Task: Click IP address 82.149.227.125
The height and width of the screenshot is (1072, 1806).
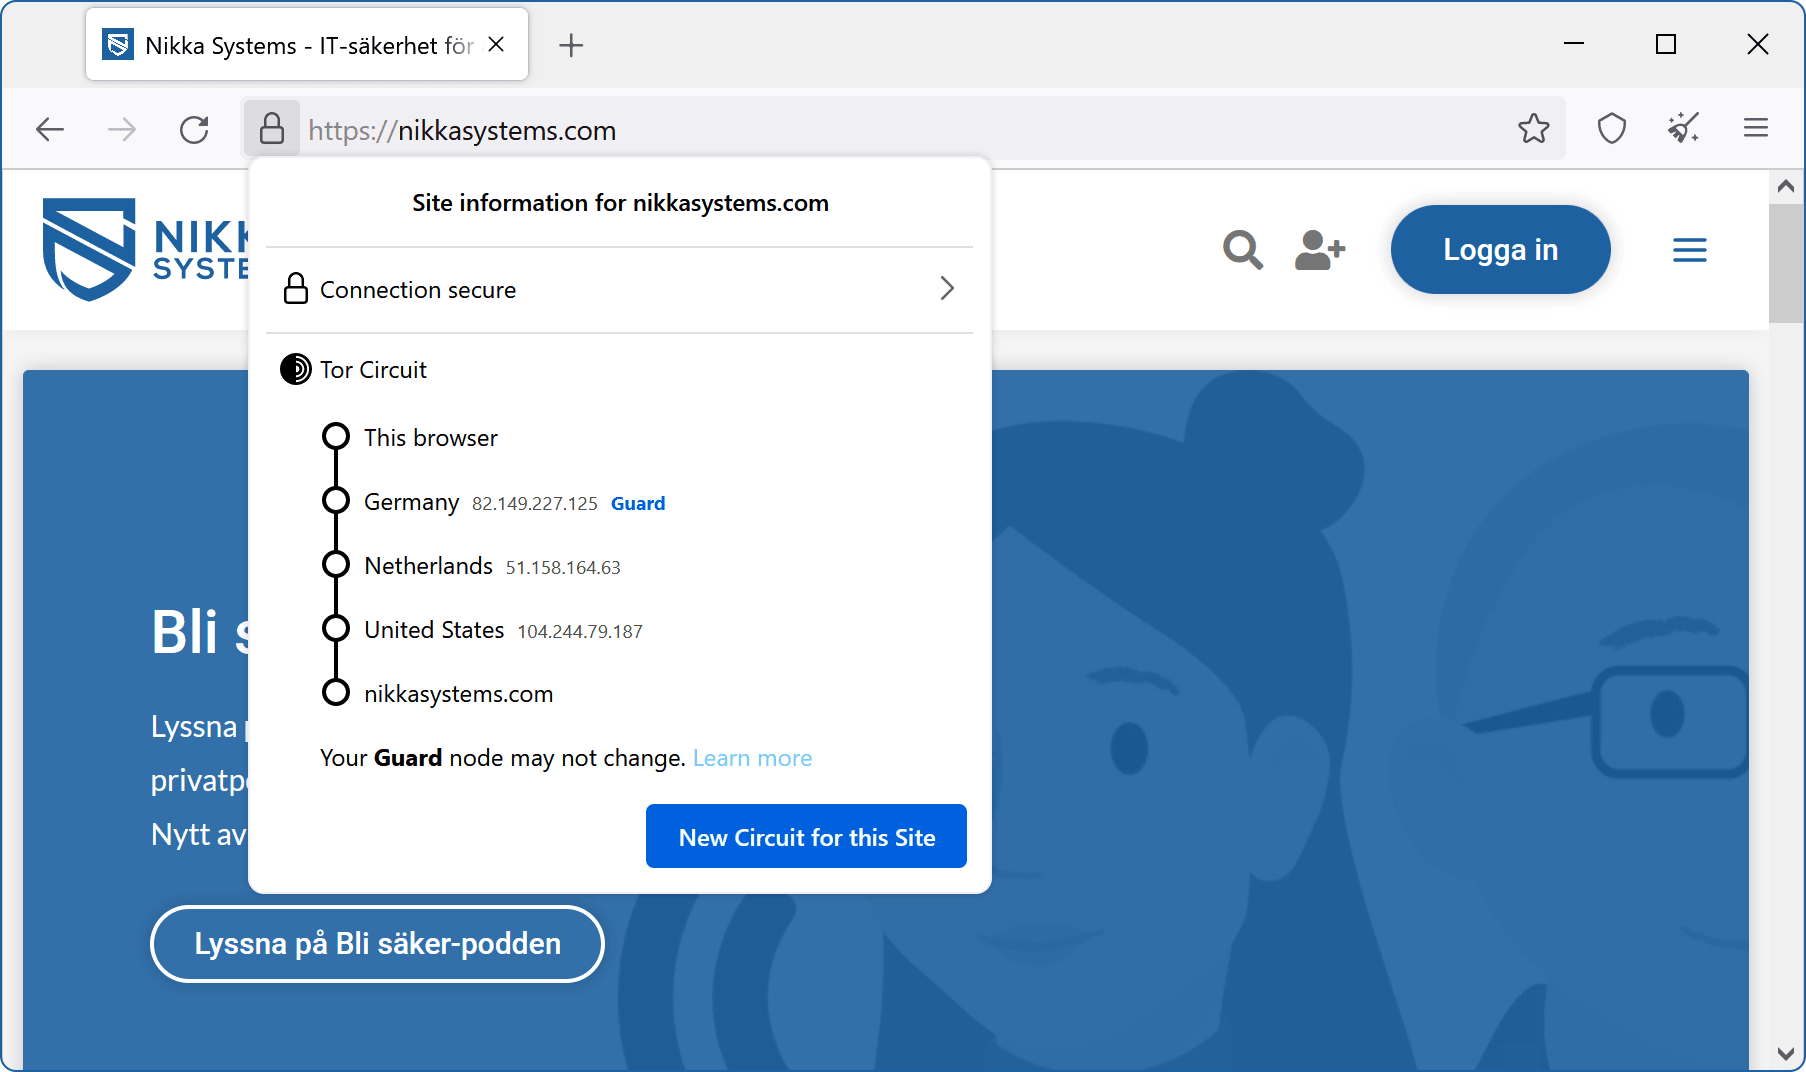Action: [x=535, y=503]
